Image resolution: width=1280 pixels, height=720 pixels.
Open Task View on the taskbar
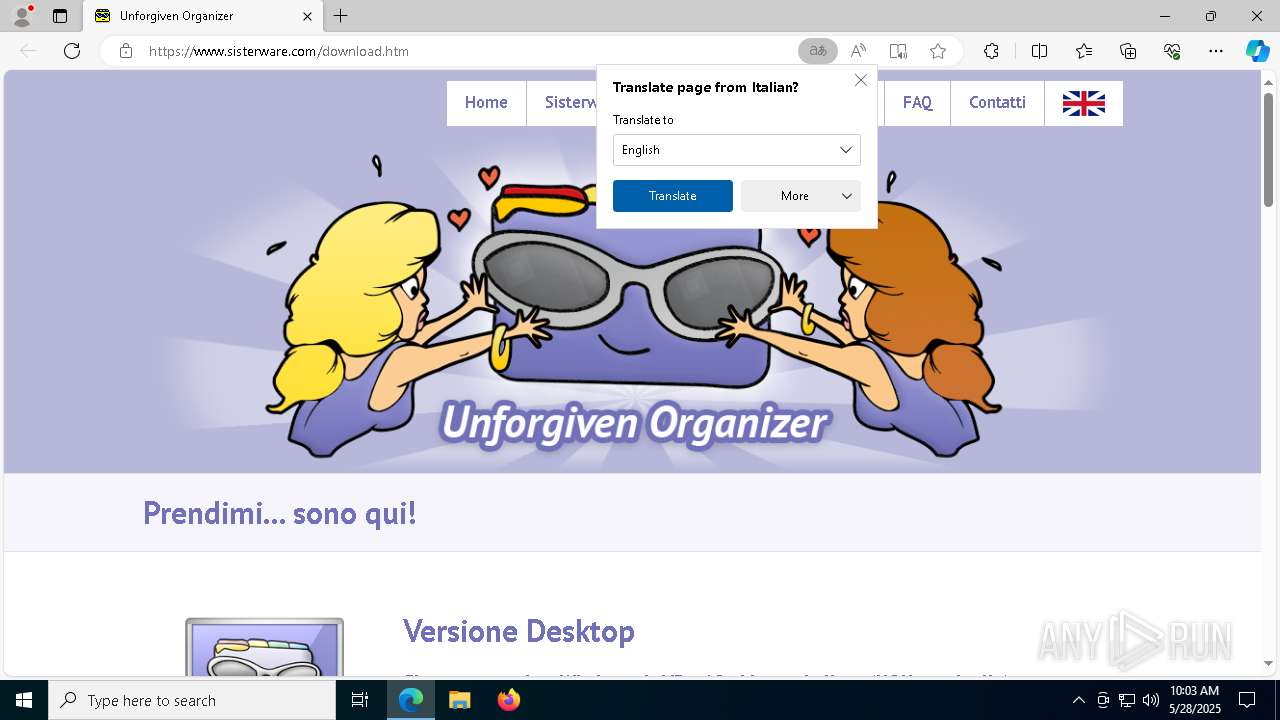[360, 700]
